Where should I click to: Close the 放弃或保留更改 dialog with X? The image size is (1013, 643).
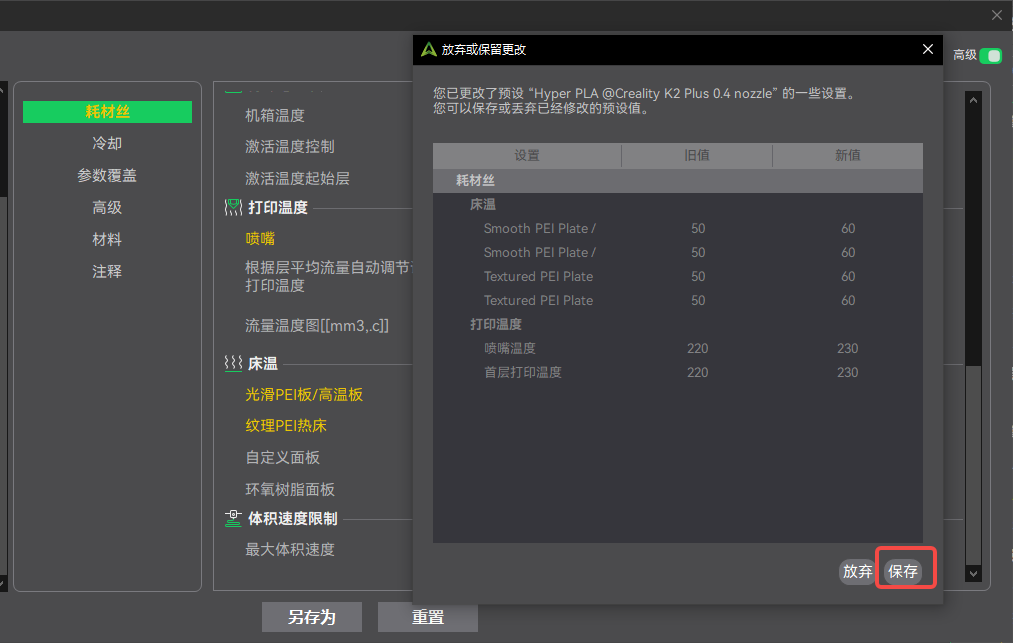[927, 49]
